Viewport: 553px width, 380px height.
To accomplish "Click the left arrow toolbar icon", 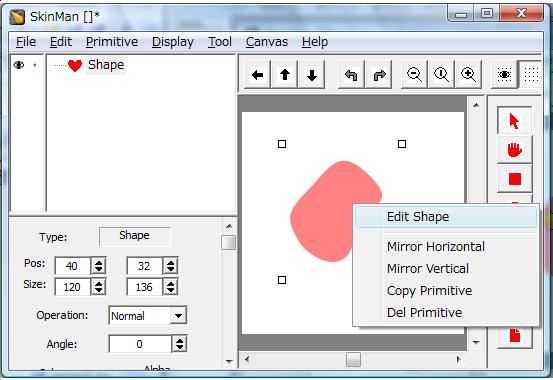I will [257, 74].
